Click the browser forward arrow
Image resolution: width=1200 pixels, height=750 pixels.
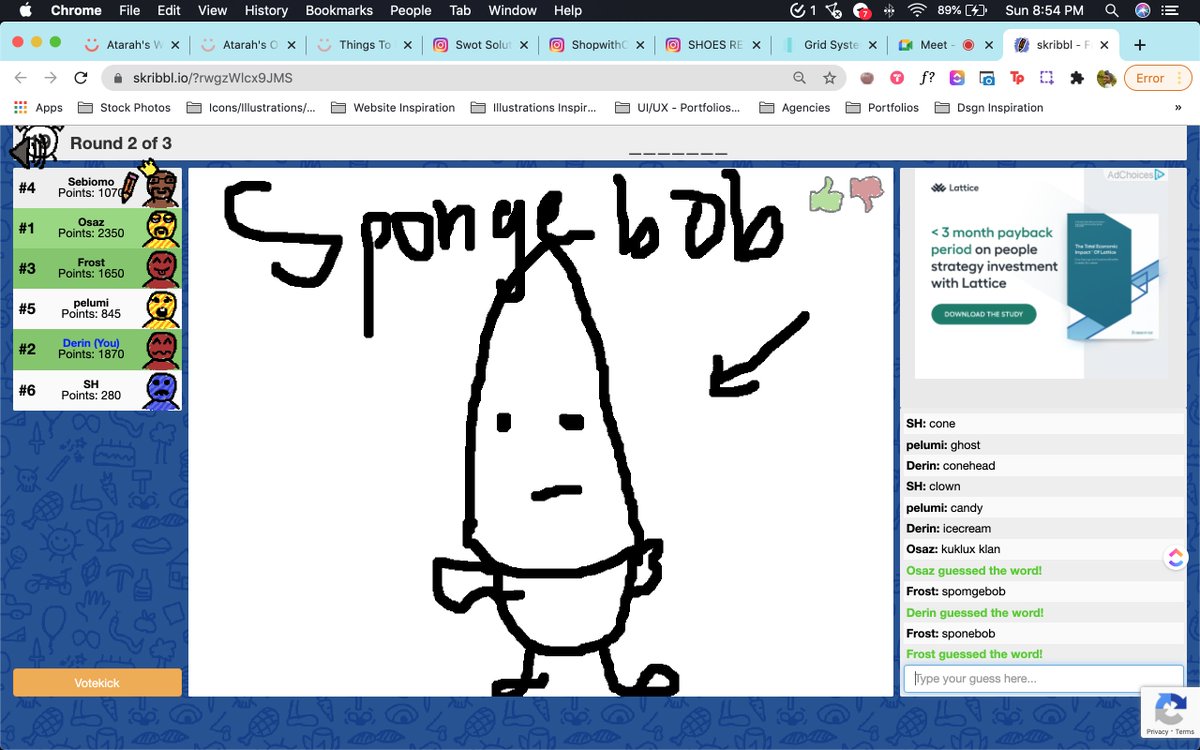[51, 78]
